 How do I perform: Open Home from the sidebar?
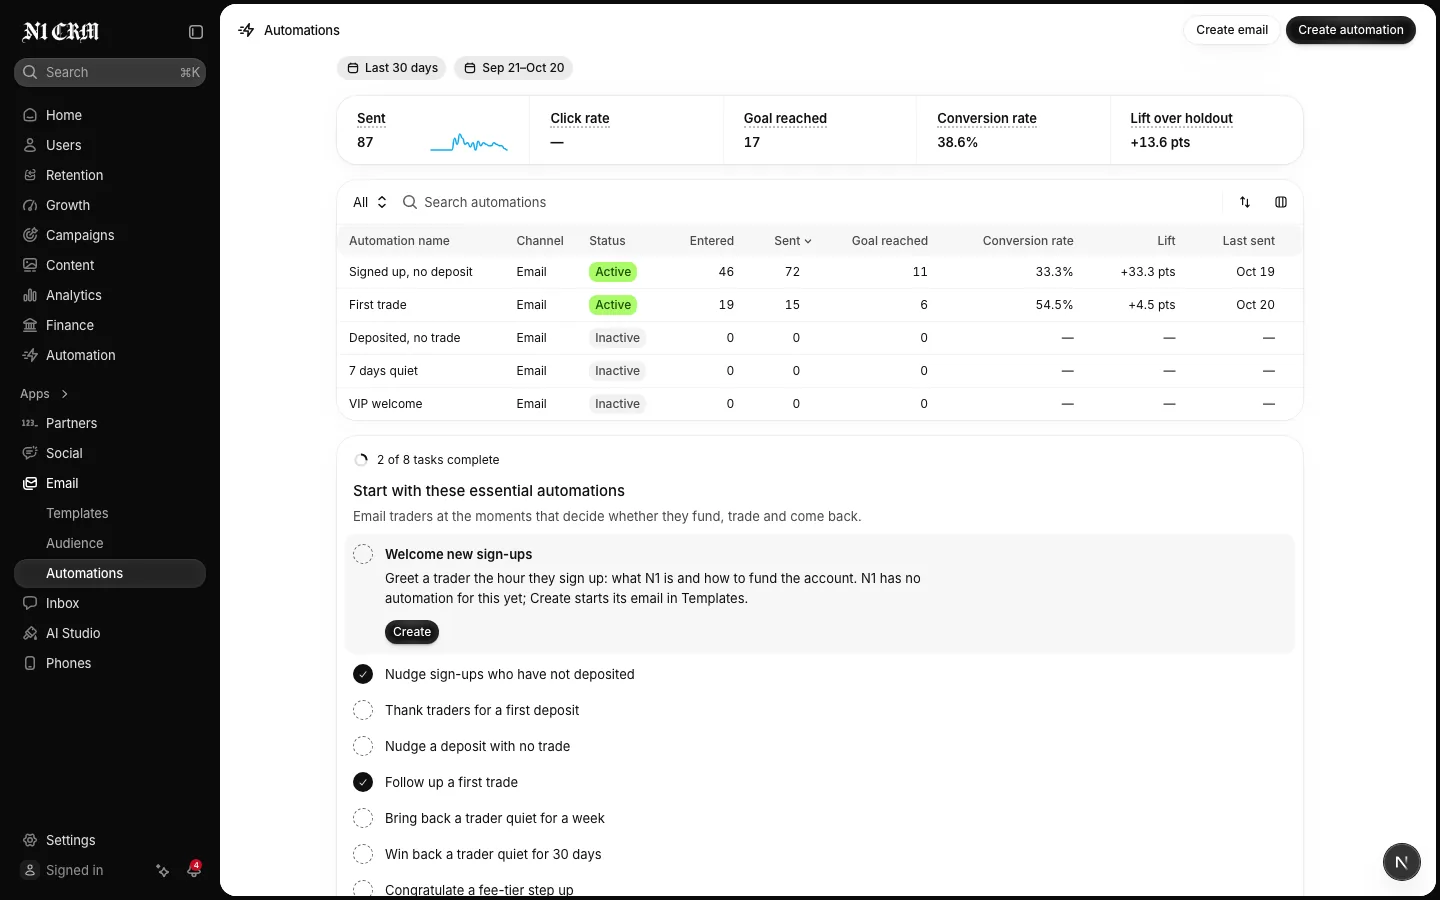click(x=110, y=115)
